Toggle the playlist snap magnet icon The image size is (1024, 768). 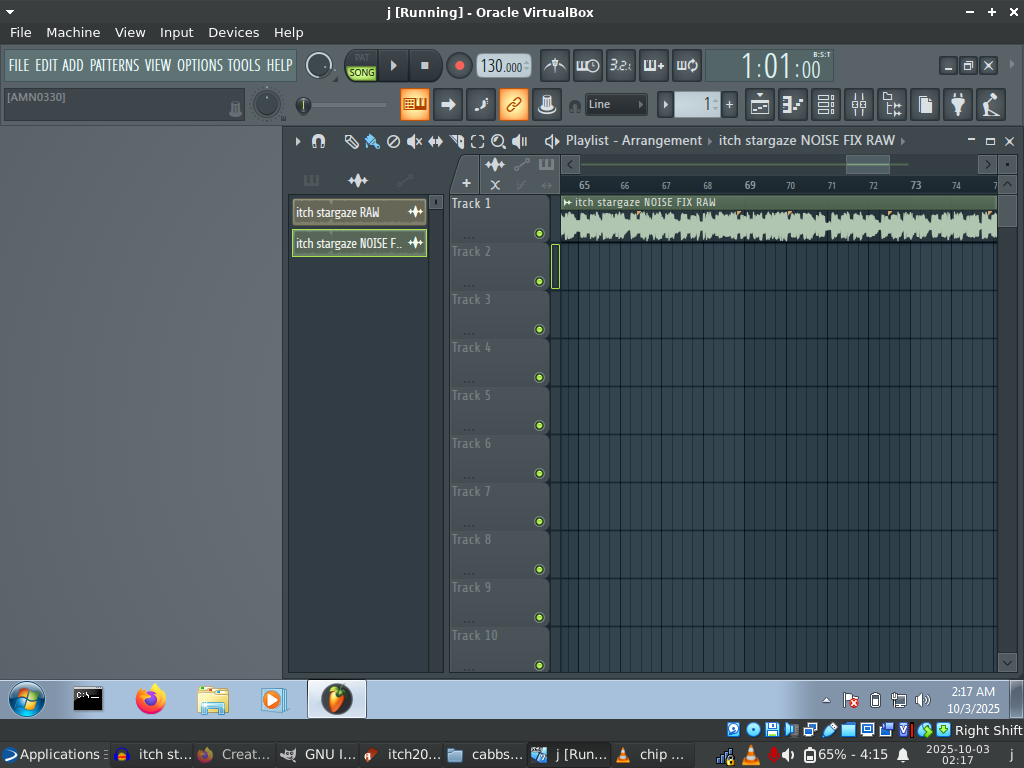318,141
